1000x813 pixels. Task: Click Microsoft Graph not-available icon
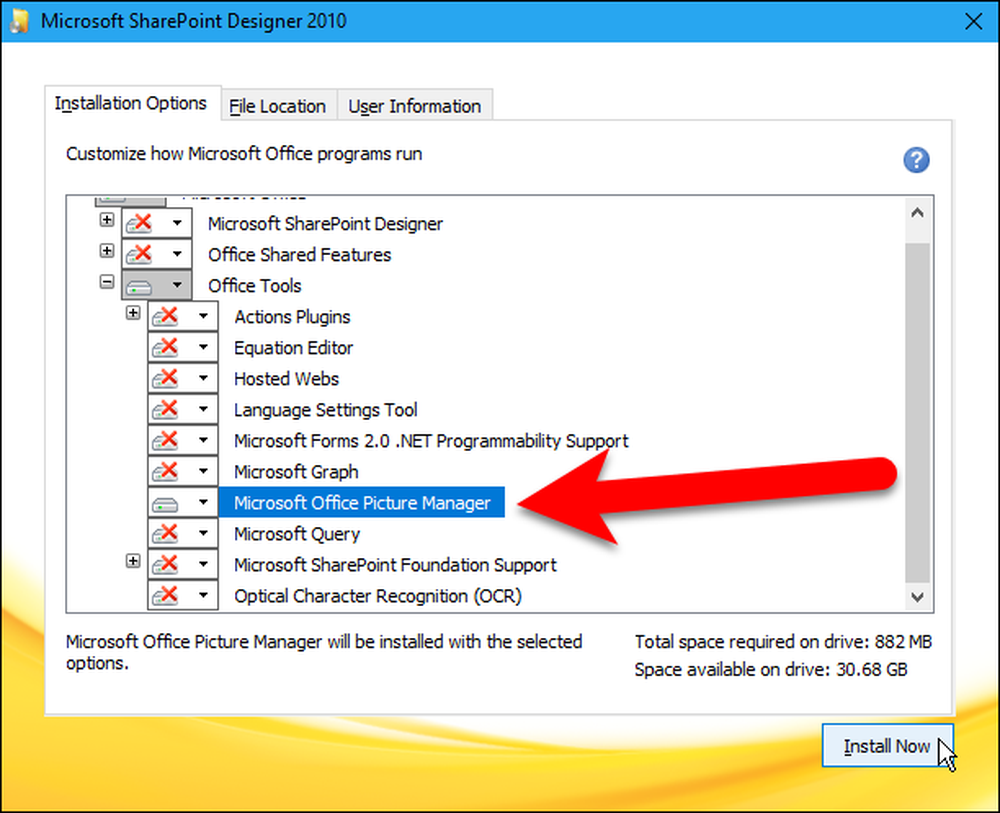point(165,472)
